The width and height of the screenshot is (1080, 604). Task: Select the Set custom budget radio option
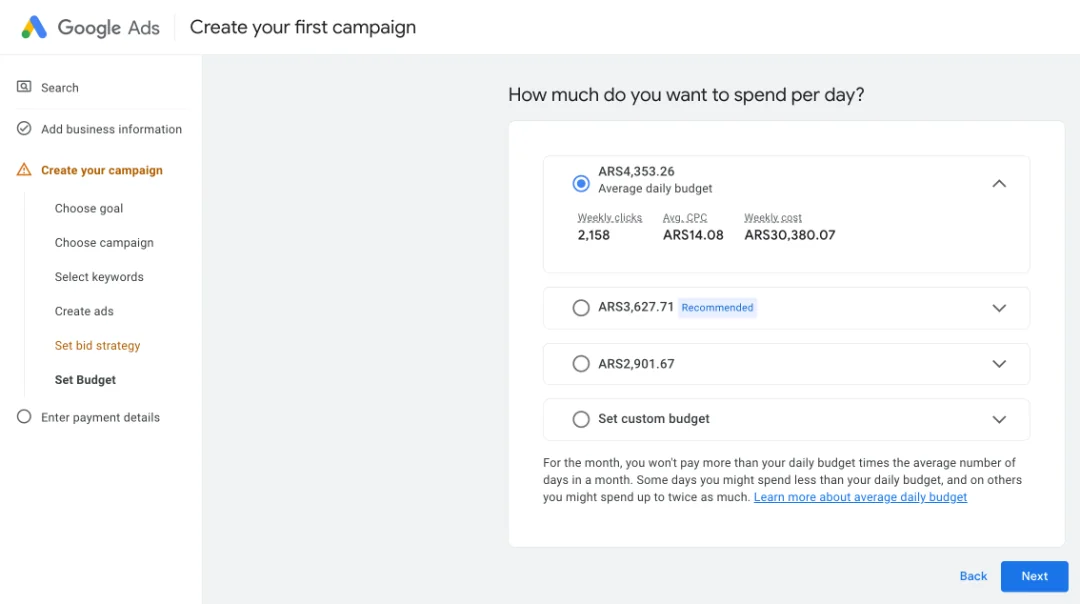(x=581, y=419)
